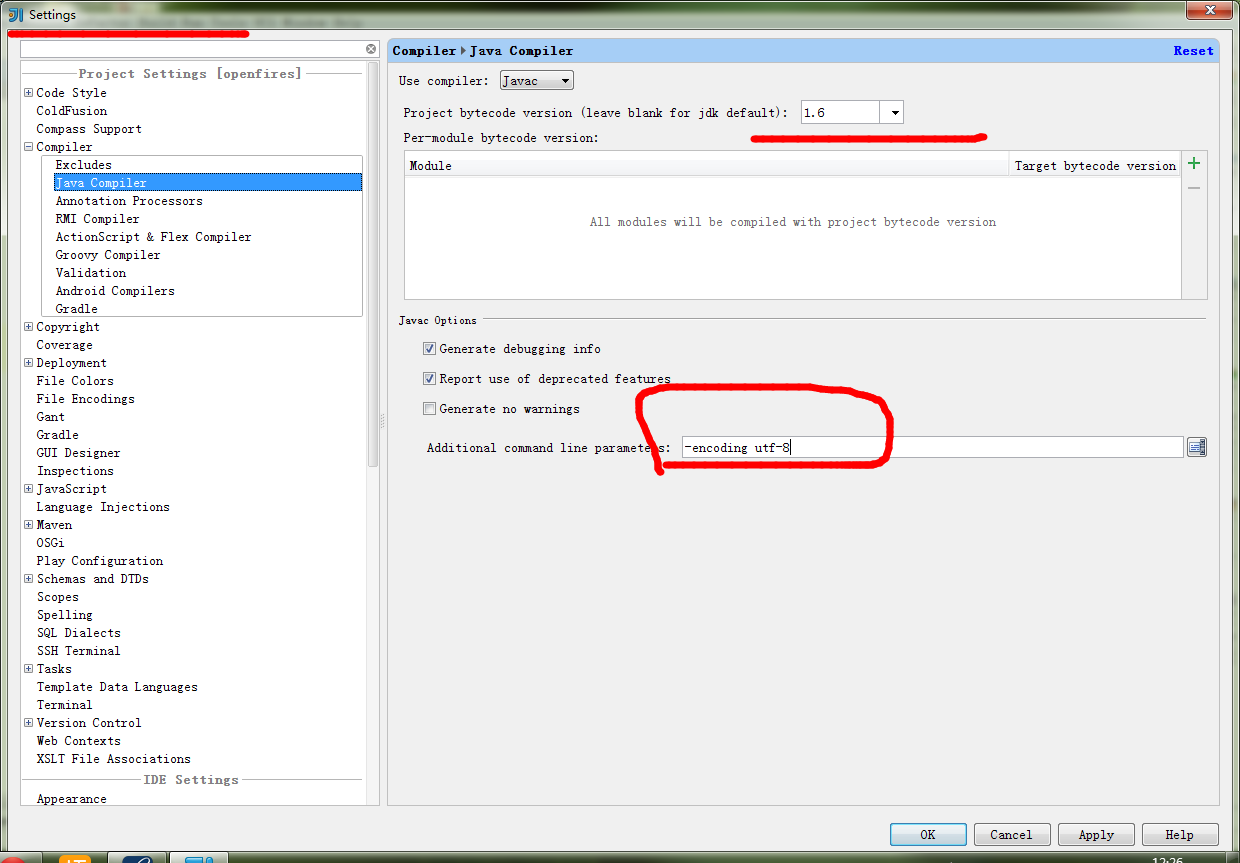Screen dimensions: 1240x863
Task: Open the "Use compiler" dropdown
Action: click(x=536, y=80)
